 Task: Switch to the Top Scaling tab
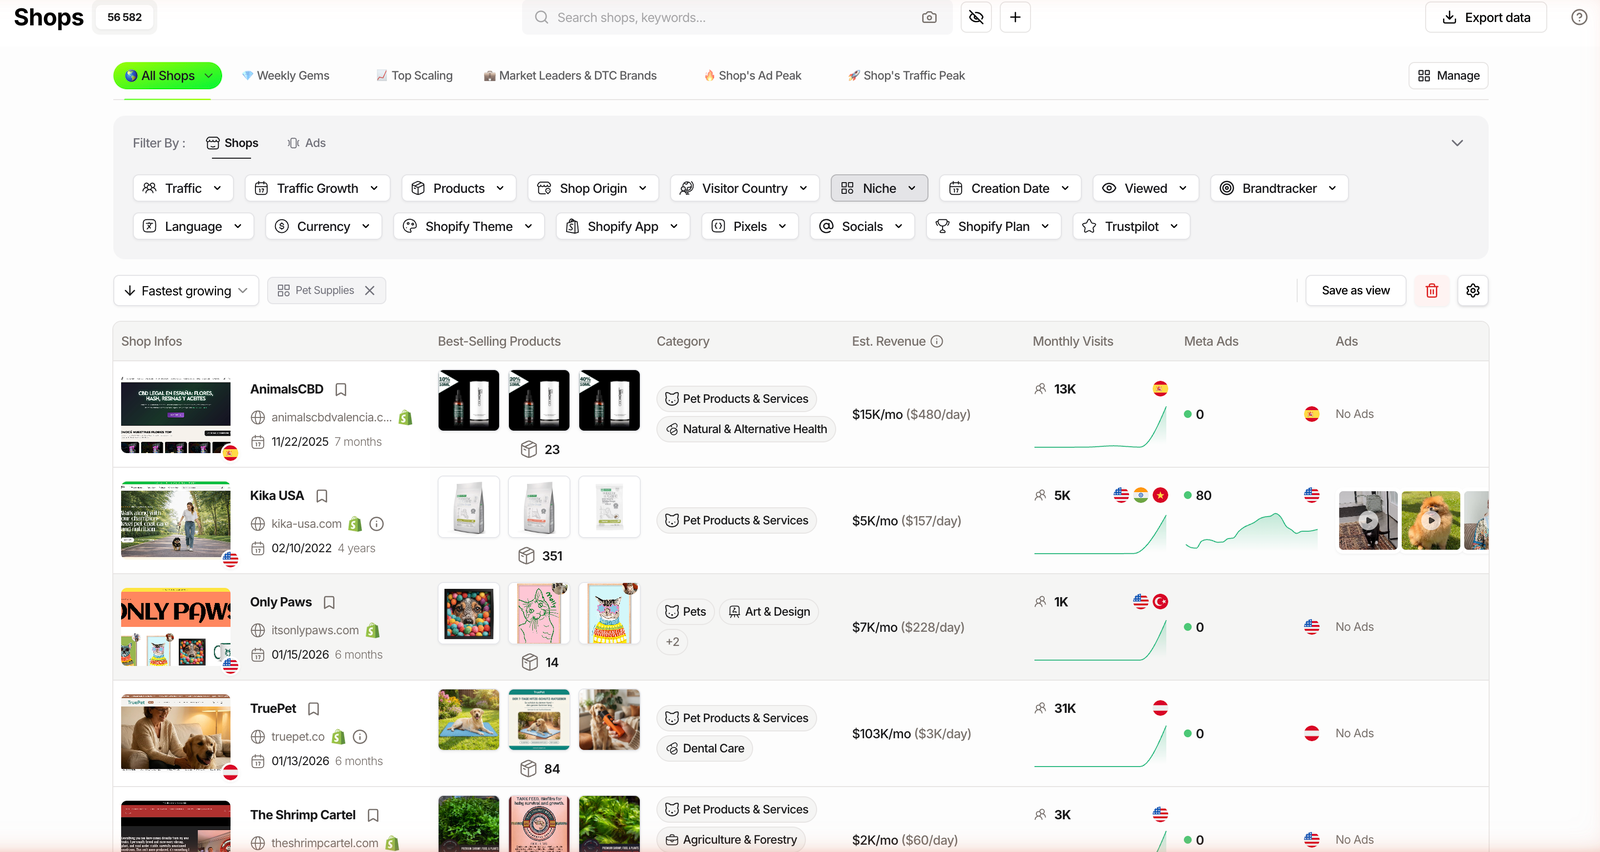click(414, 76)
